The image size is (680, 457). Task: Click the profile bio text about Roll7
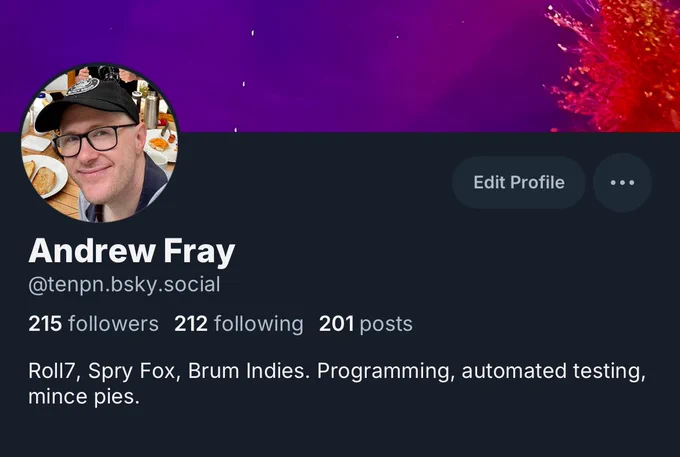(337, 384)
